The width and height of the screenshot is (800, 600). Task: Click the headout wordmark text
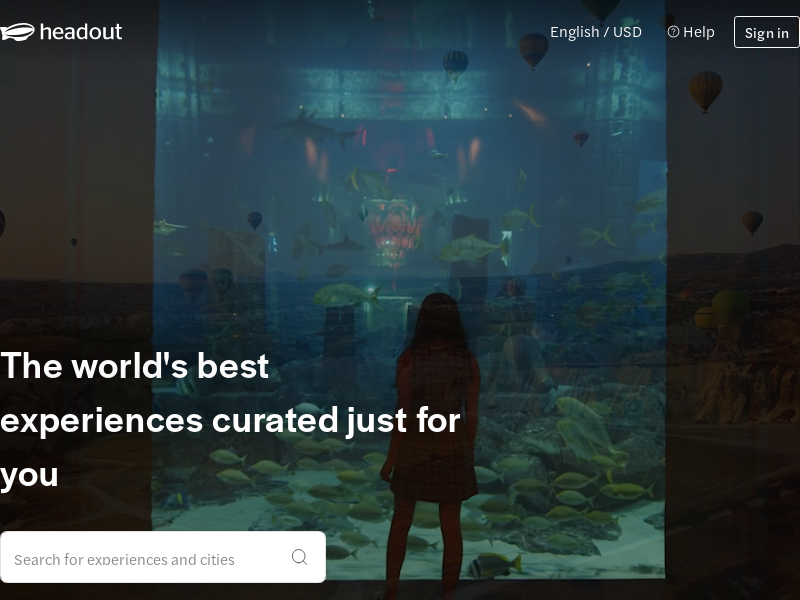tap(81, 32)
